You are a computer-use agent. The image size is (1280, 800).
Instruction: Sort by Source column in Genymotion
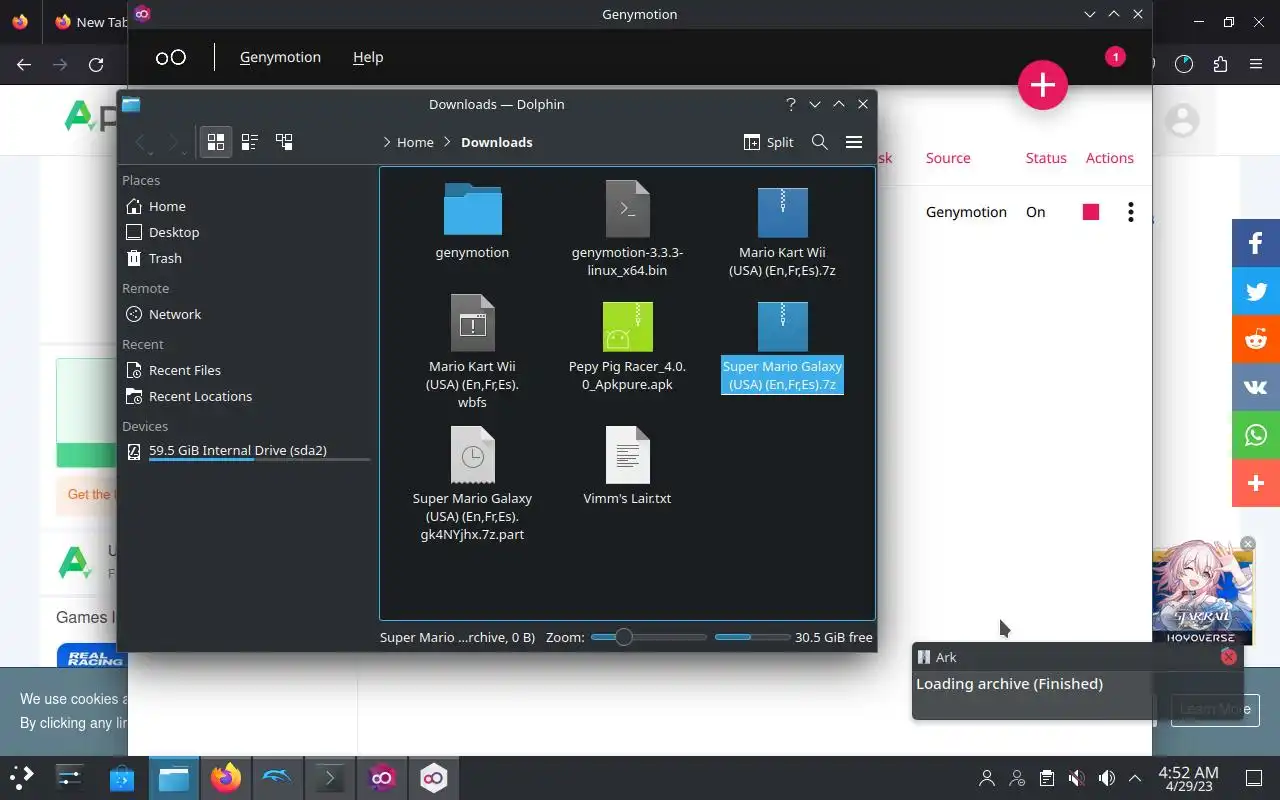tap(948, 158)
